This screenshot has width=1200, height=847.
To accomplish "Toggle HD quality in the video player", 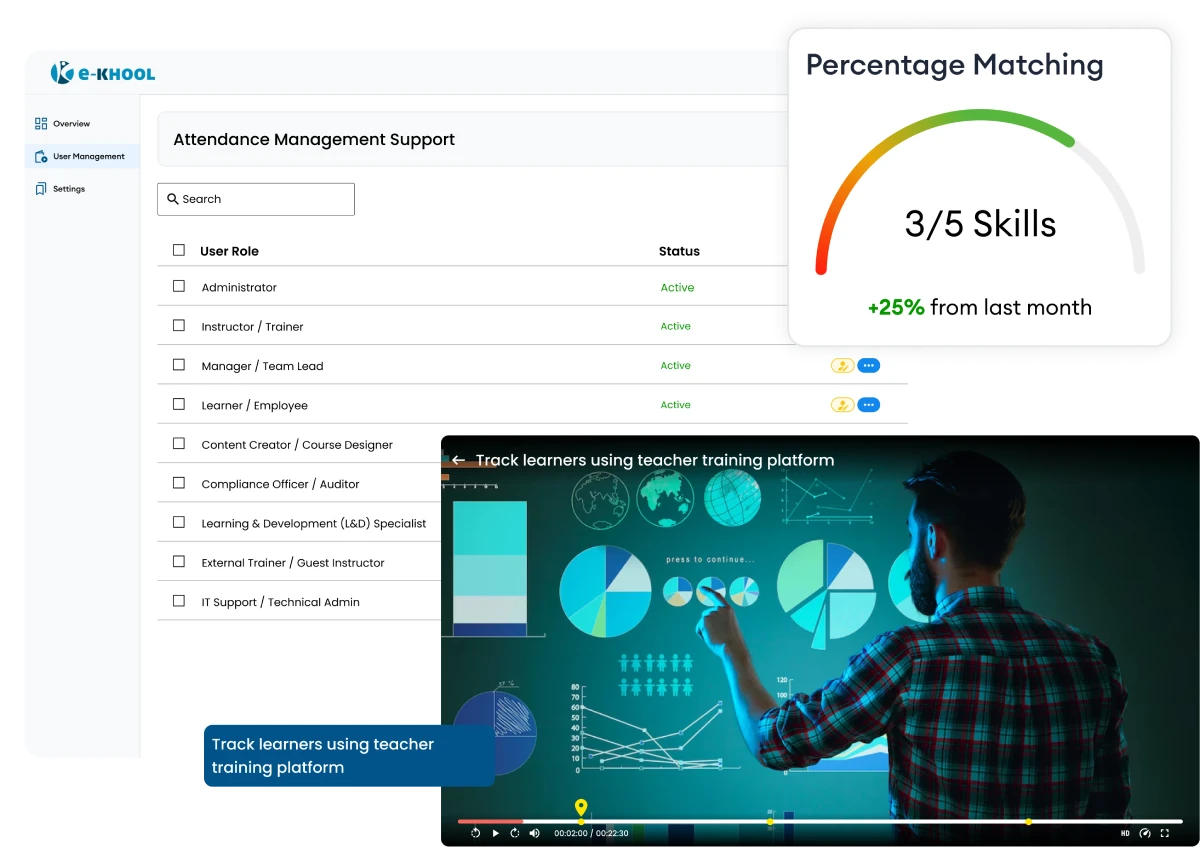I will tap(1125, 833).
